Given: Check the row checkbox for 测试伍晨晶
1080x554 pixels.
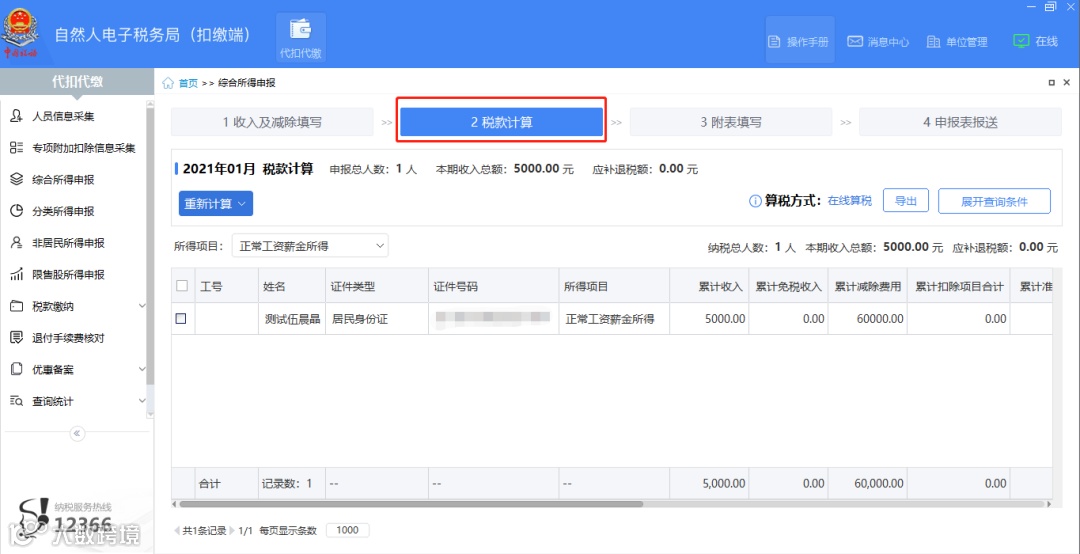Looking at the screenshot, I should click(181, 318).
